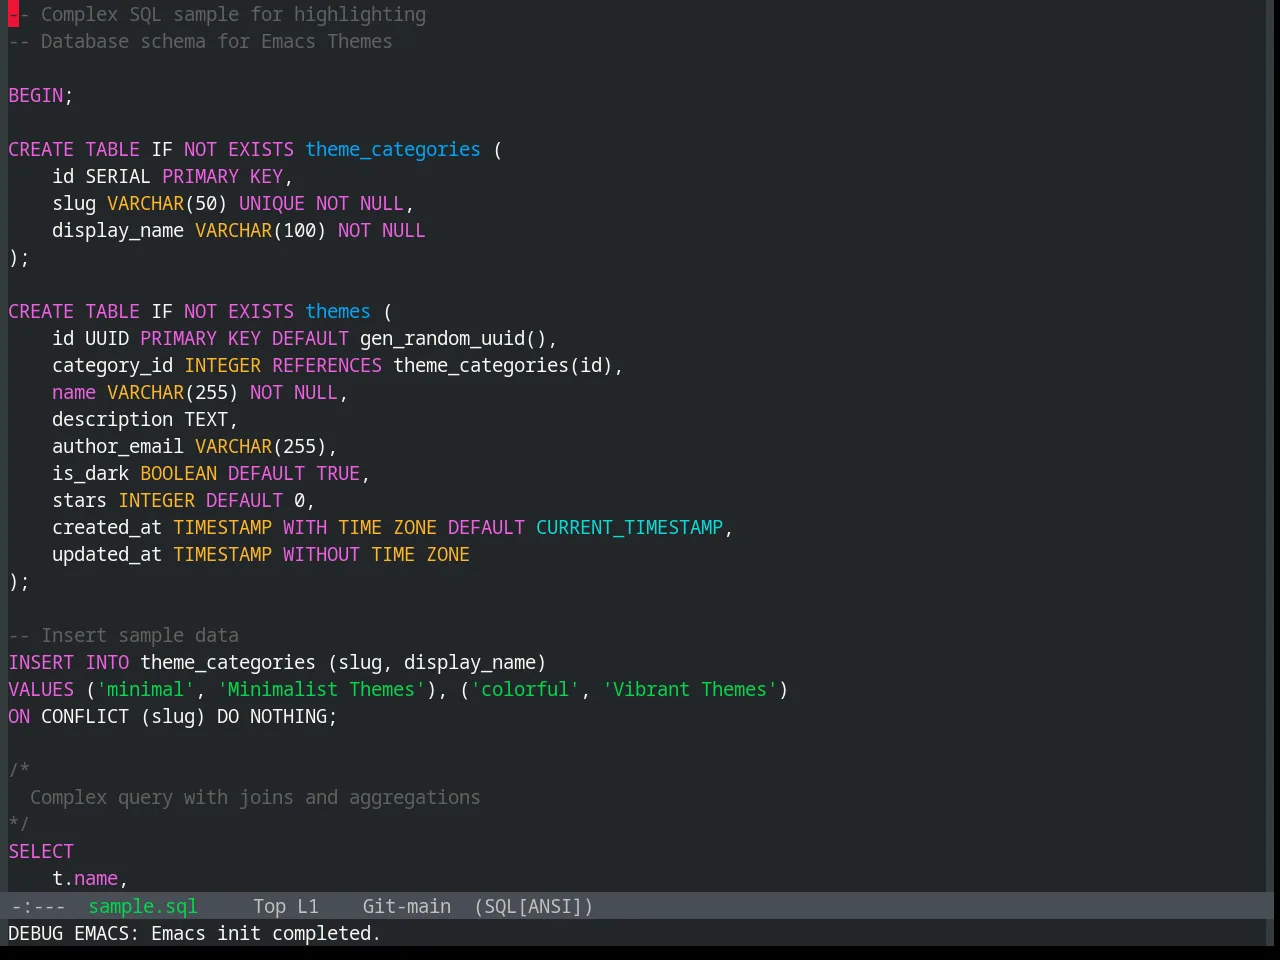The height and width of the screenshot is (960, 1280).
Task: Click the 'colorful' string literal
Action: pyautogui.click(x=525, y=690)
